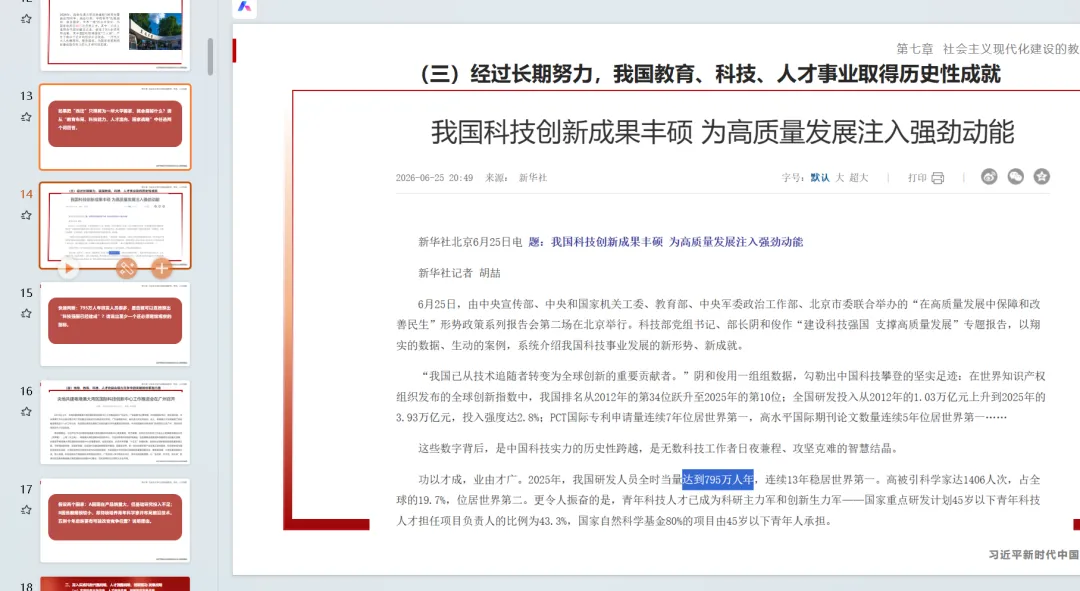The width and height of the screenshot is (1080, 591).
Task: Click slide number 13 label
Action: 26,96
